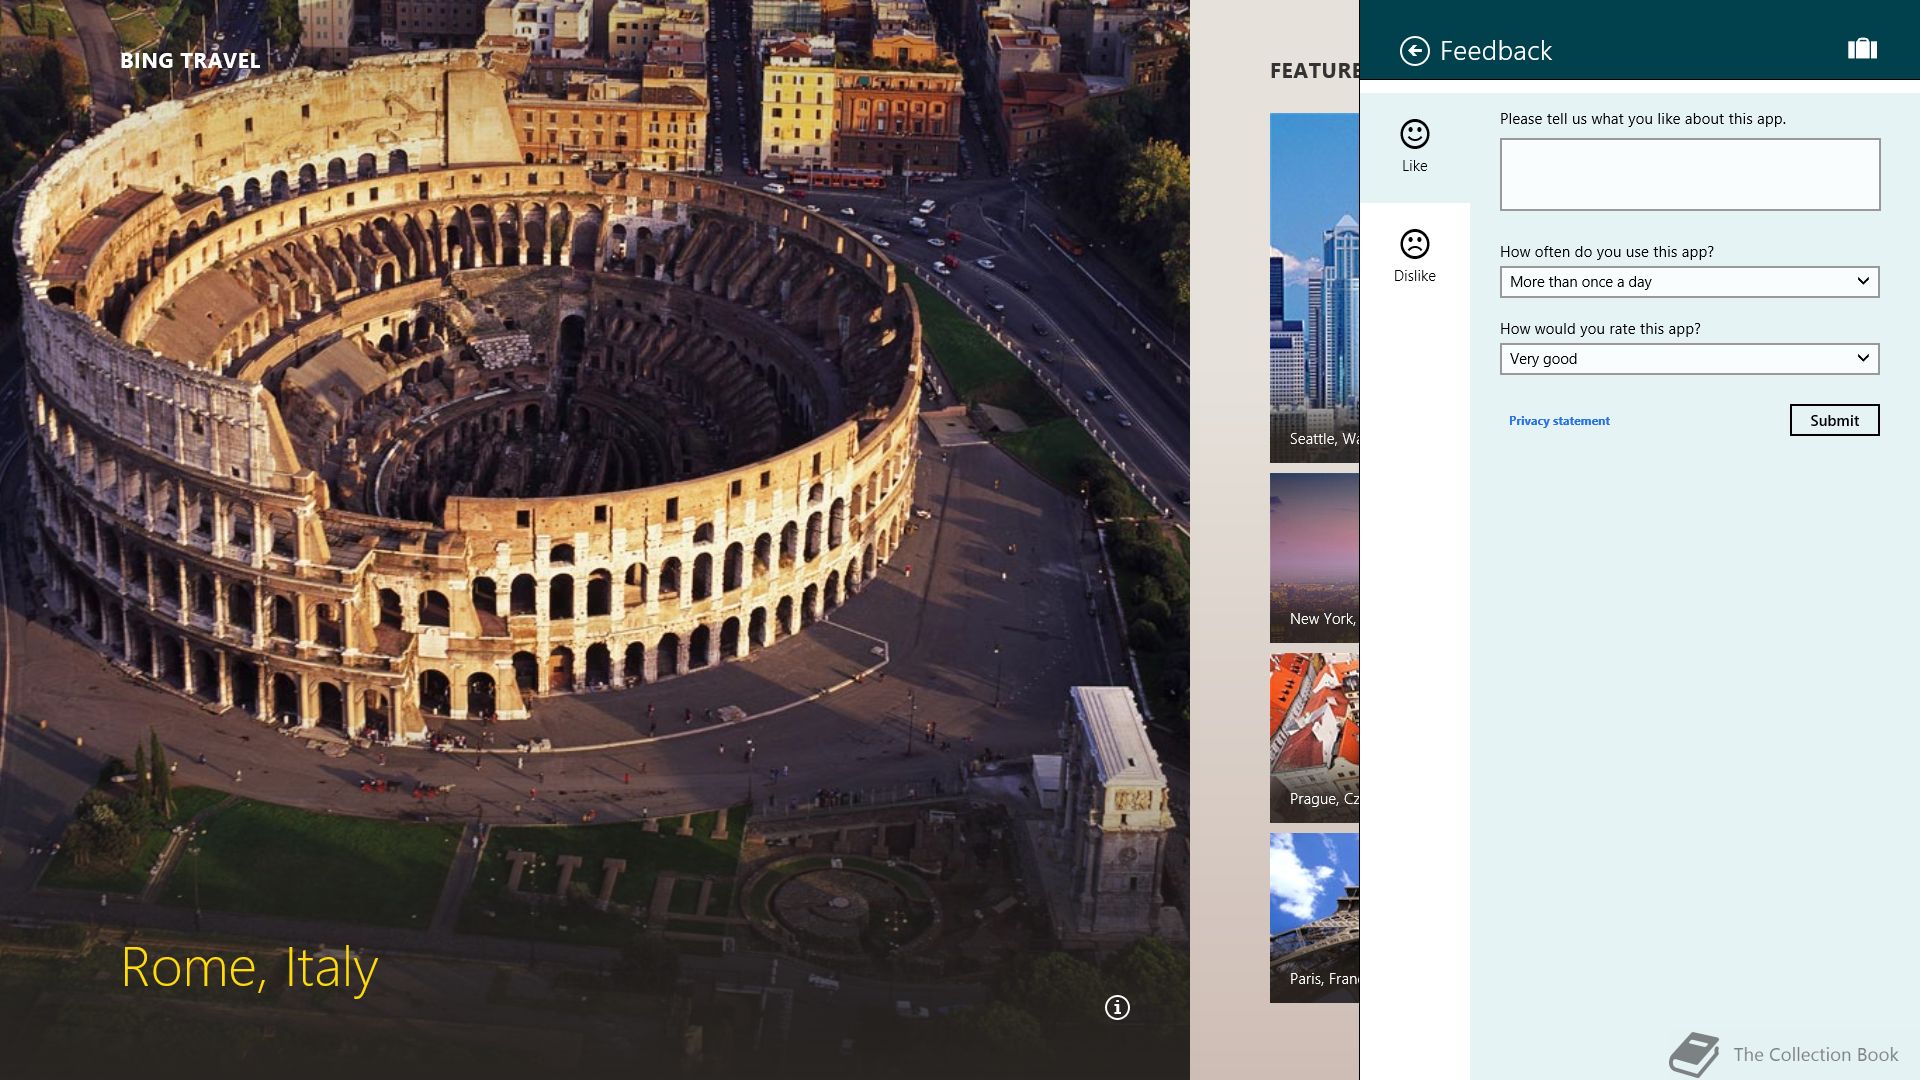
Task: Switch to the Dislike tab label
Action: 1414,276
